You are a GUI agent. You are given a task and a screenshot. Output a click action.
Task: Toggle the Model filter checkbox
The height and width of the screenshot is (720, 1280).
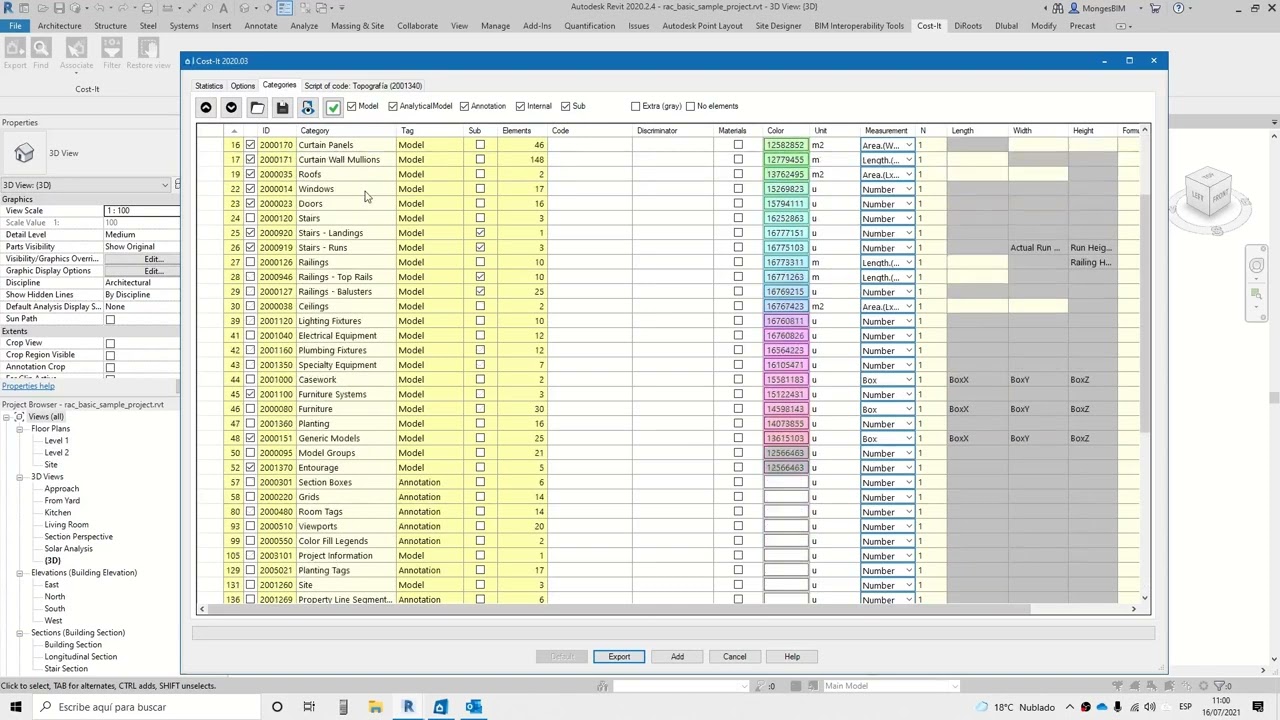pos(352,106)
